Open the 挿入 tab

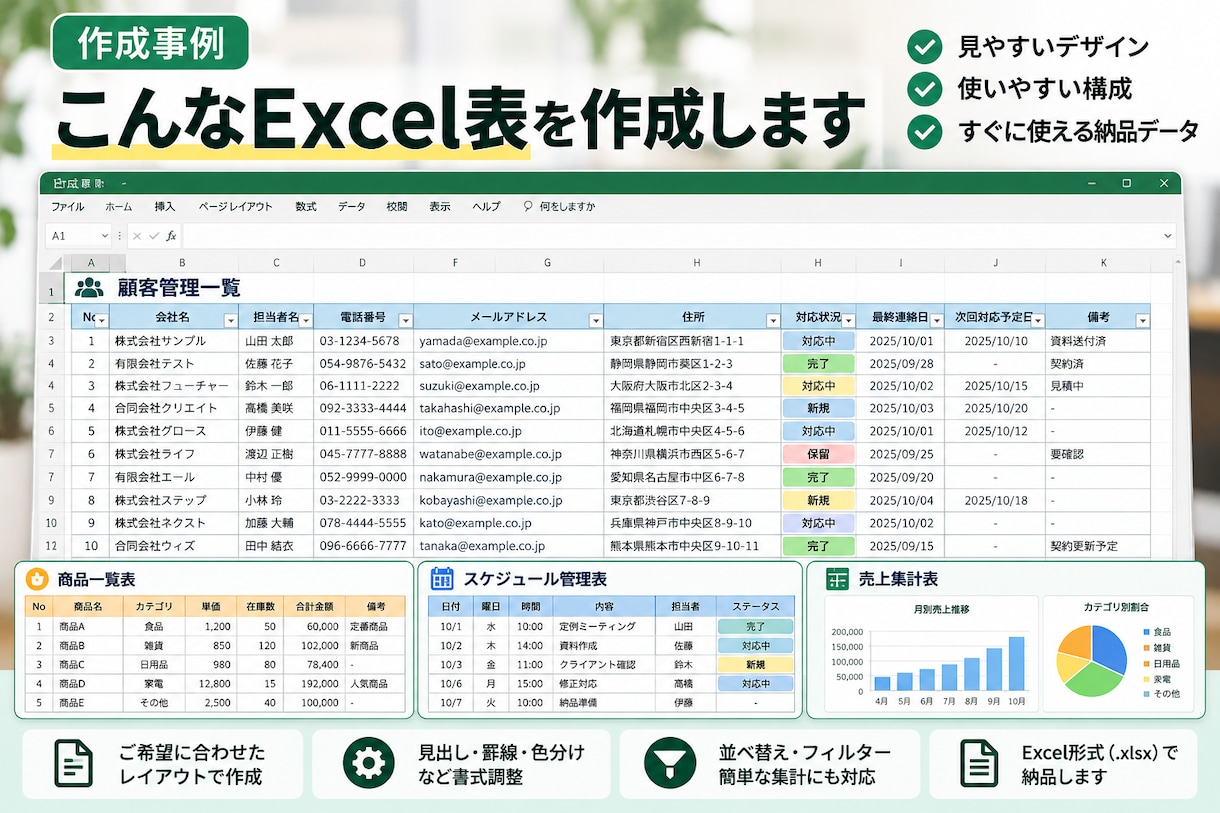tap(165, 207)
